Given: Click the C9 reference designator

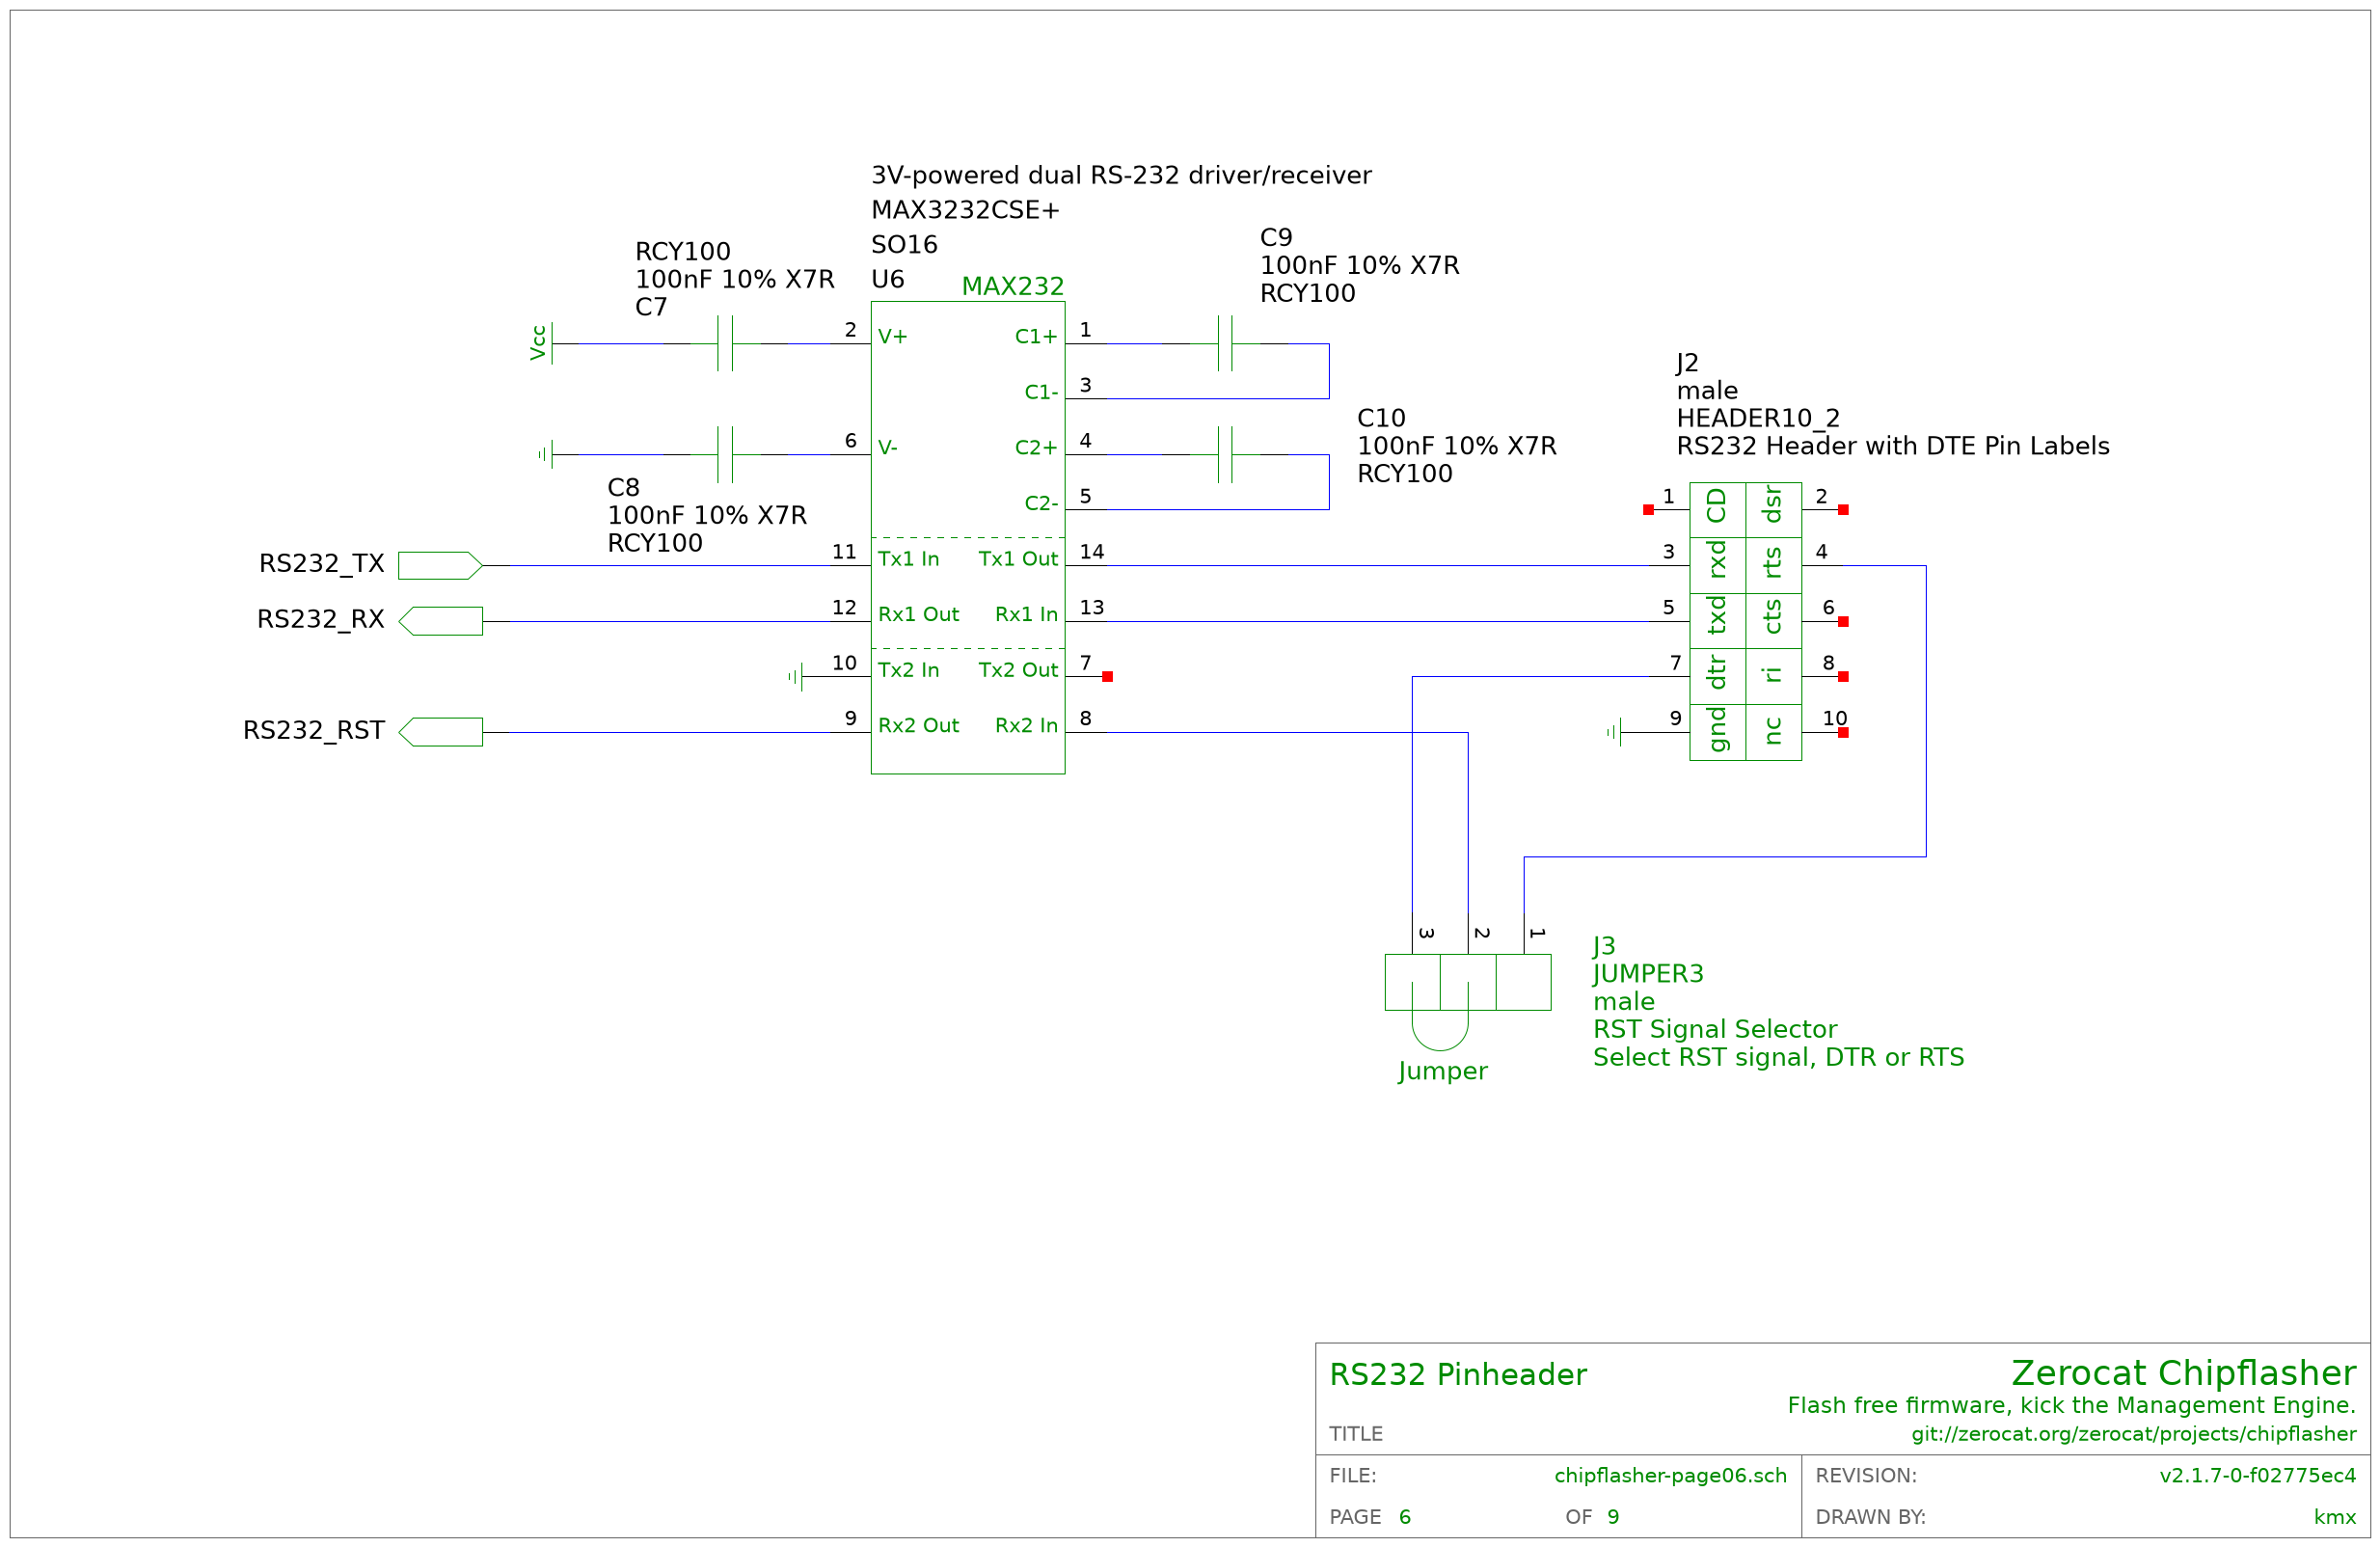Looking at the screenshot, I should (x=1276, y=238).
